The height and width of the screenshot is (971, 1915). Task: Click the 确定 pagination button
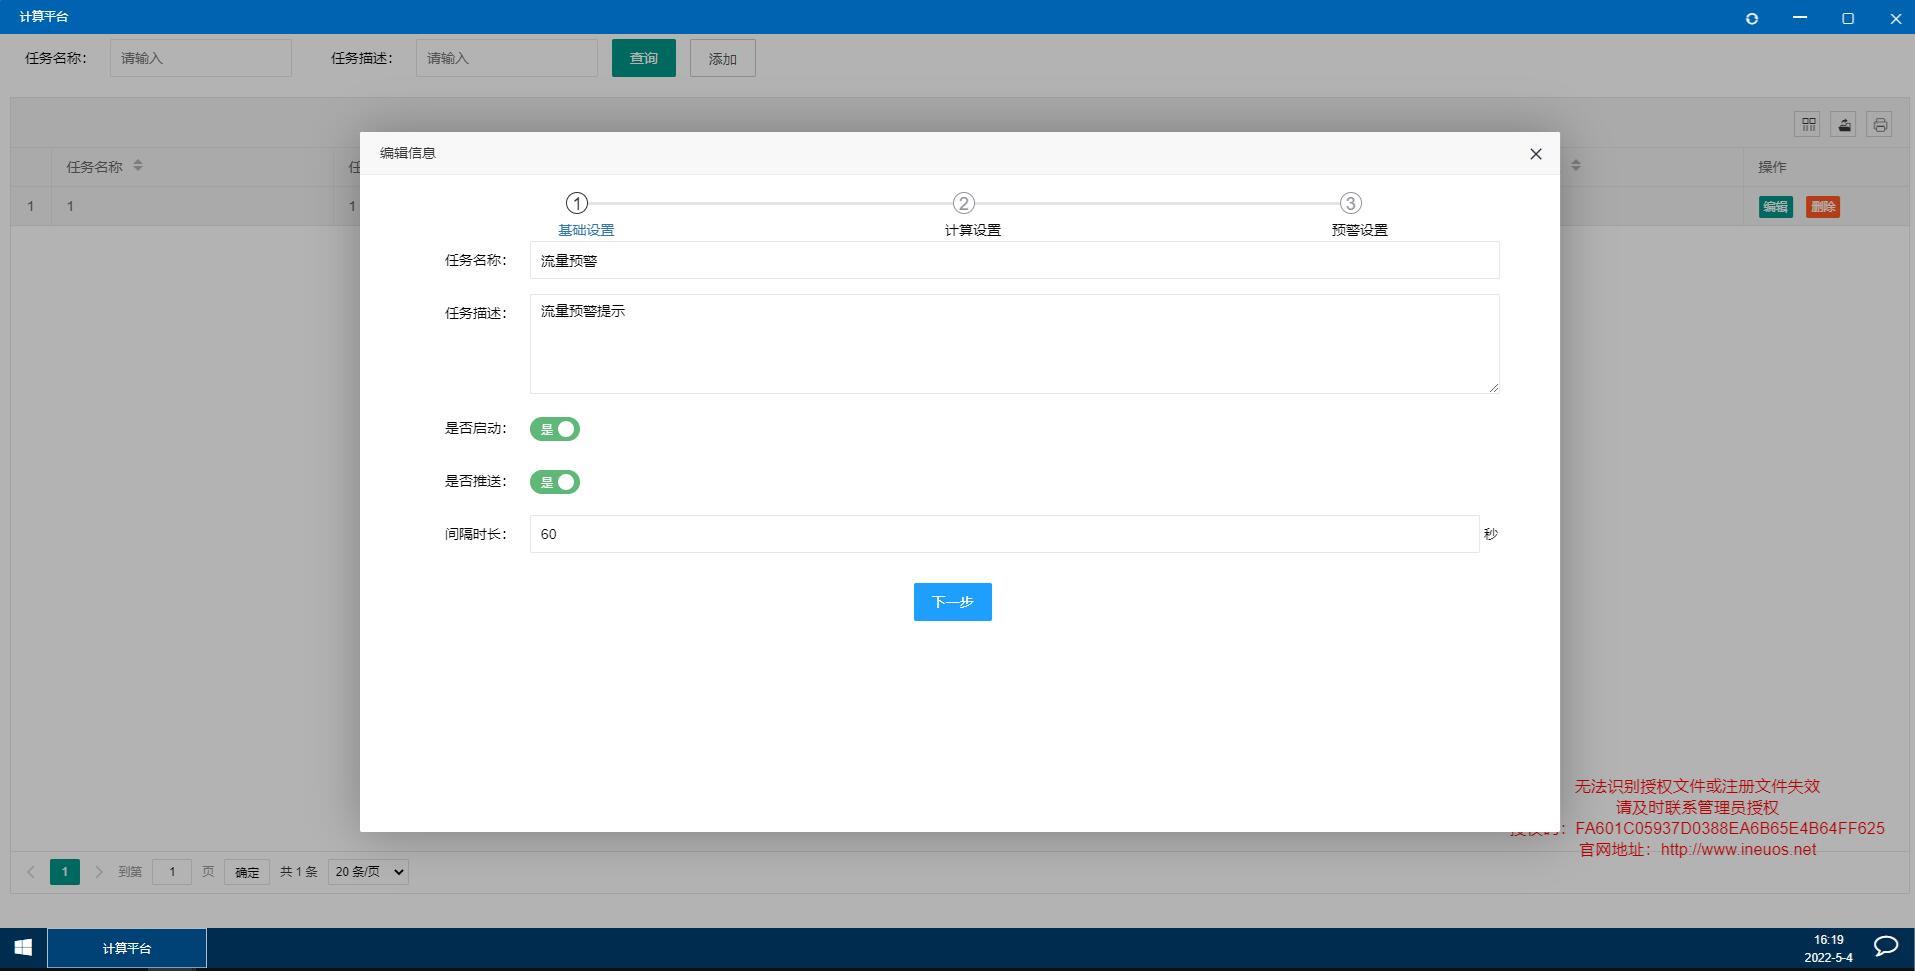[x=247, y=872]
